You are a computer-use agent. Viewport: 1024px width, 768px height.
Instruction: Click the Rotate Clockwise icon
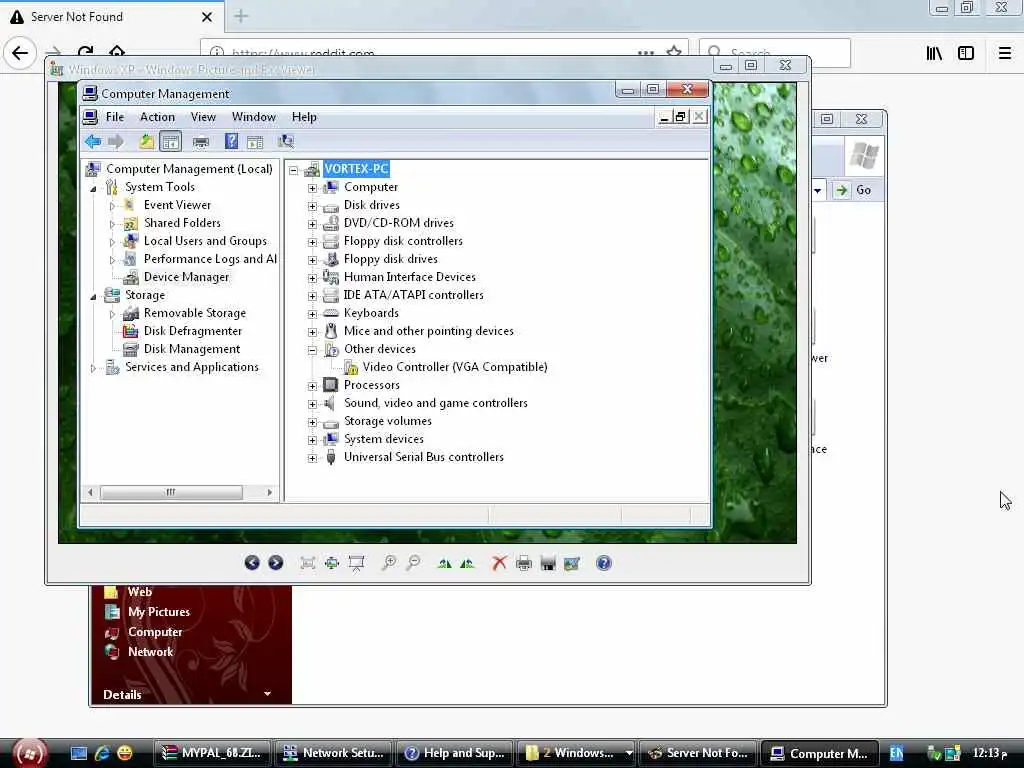tap(444, 563)
